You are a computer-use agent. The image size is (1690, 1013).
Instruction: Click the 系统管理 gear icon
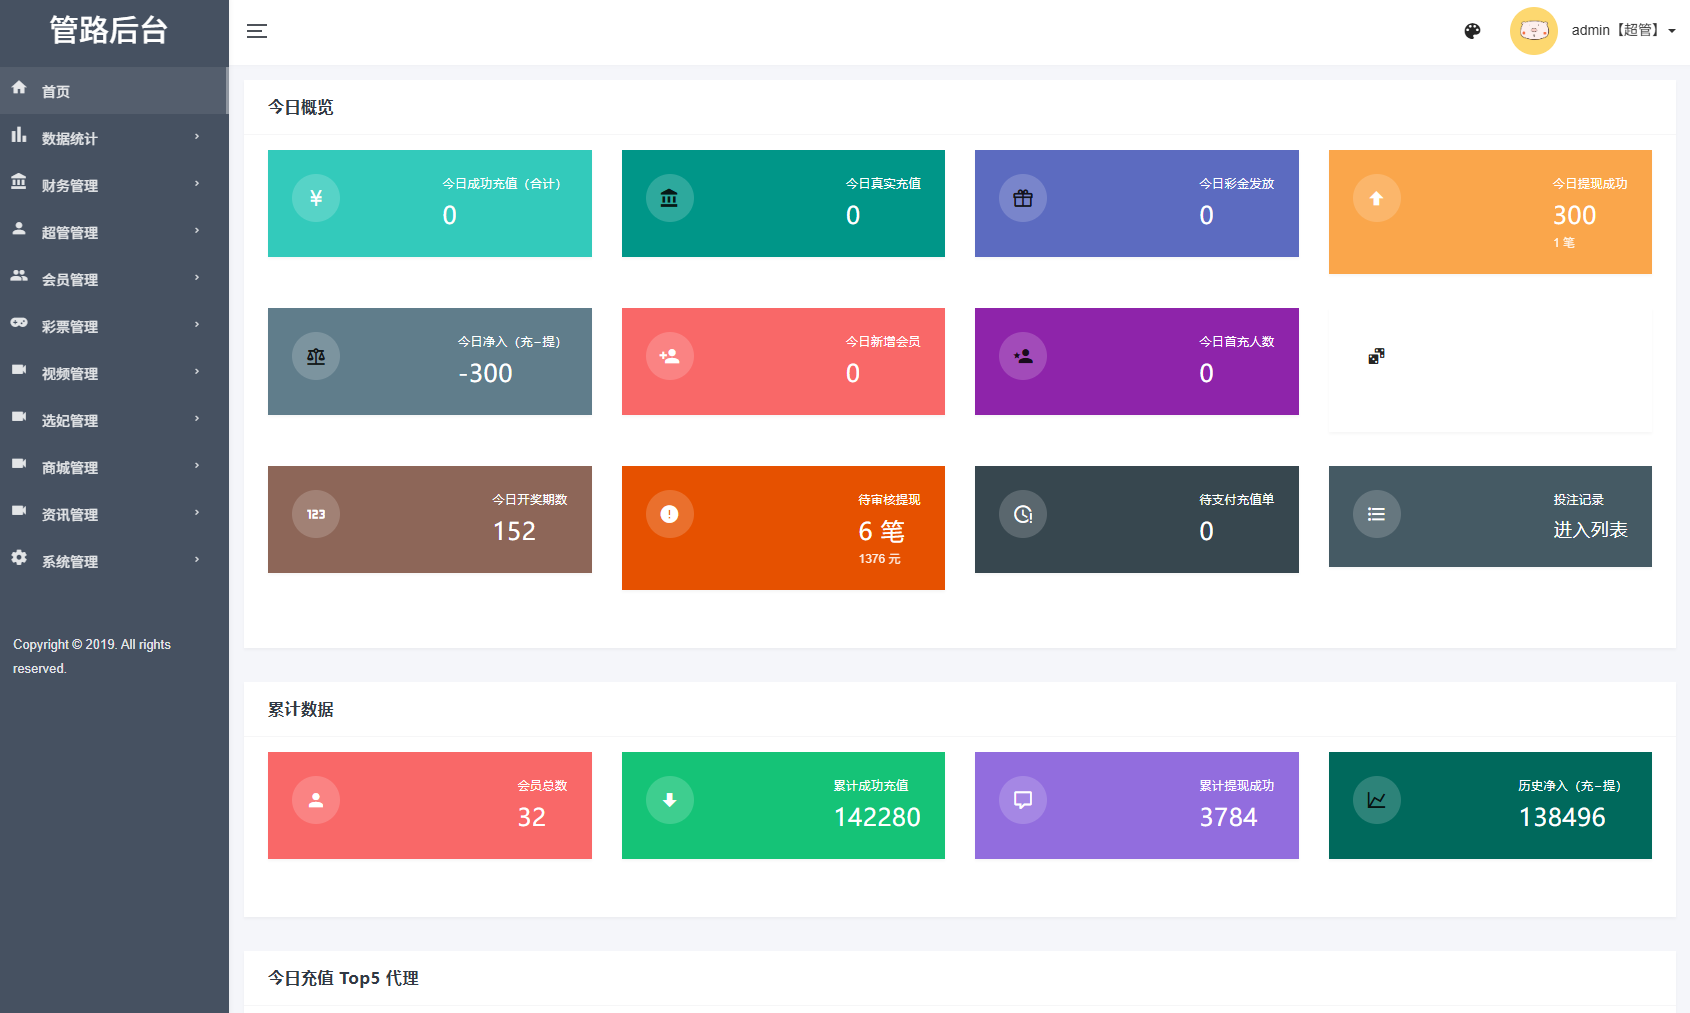pos(19,558)
